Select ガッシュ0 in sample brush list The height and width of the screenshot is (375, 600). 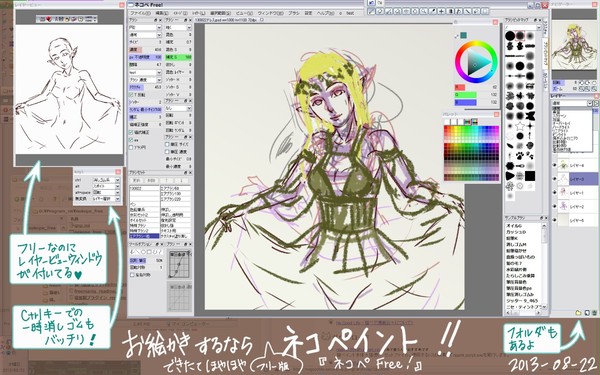point(517,232)
